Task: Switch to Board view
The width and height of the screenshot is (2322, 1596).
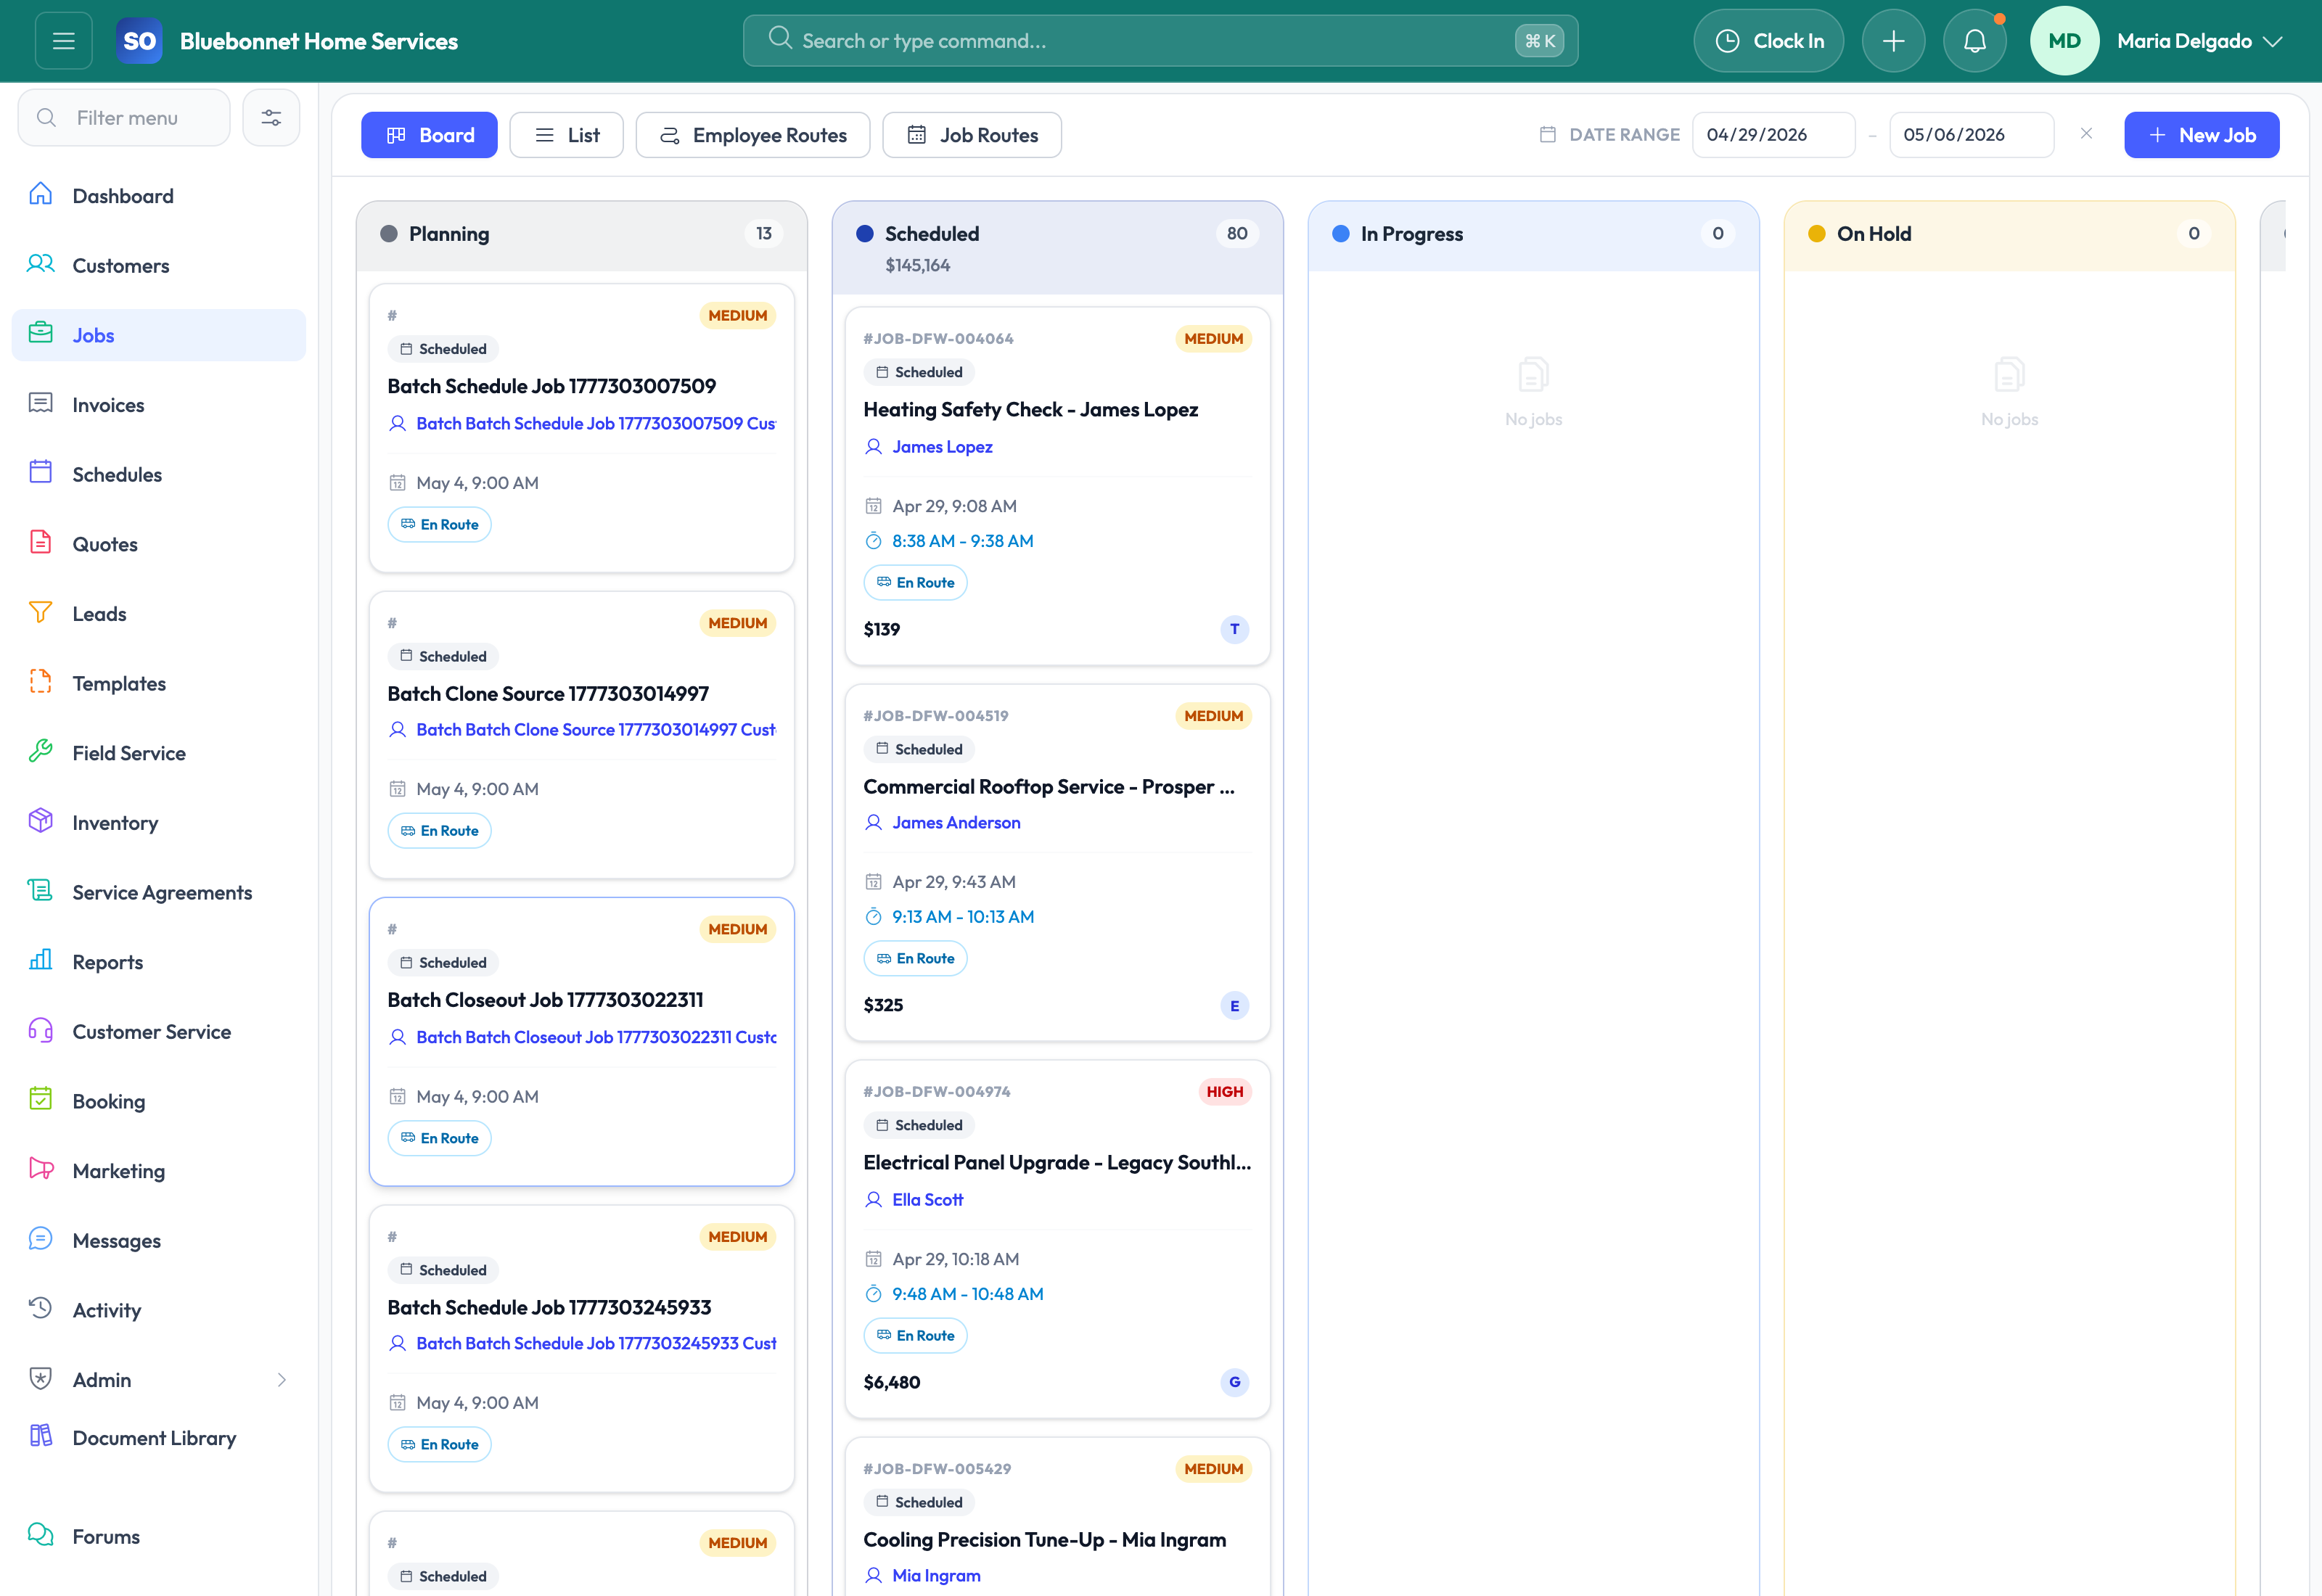Action: [x=429, y=135]
